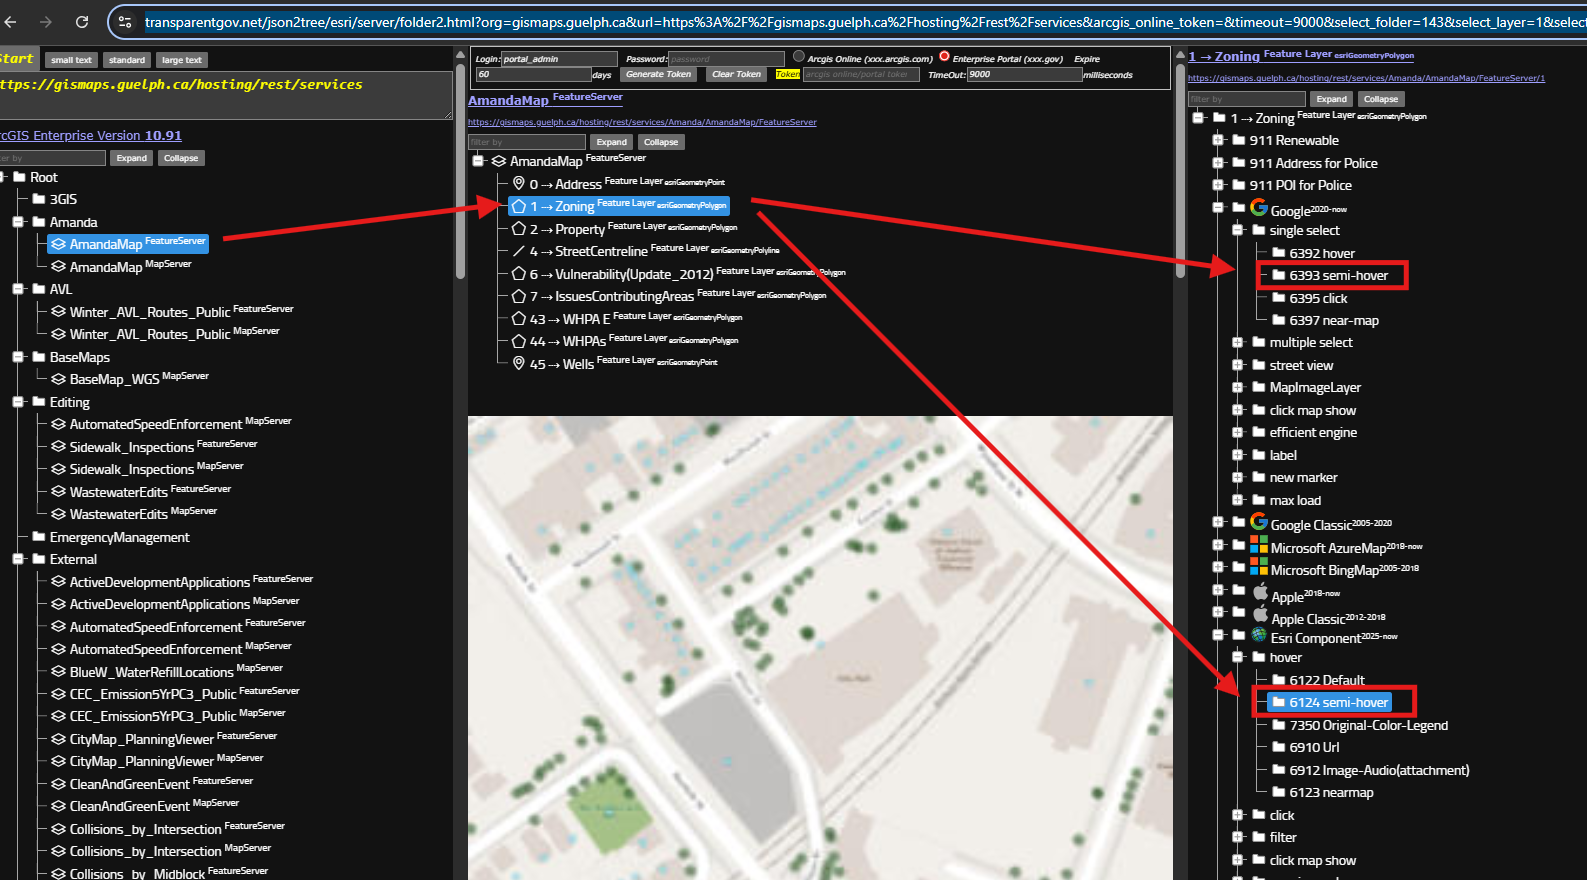The width and height of the screenshot is (1587, 880).
Task: Click the Apple logo beside Apple Classic
Action: (x=1260, y=615)
